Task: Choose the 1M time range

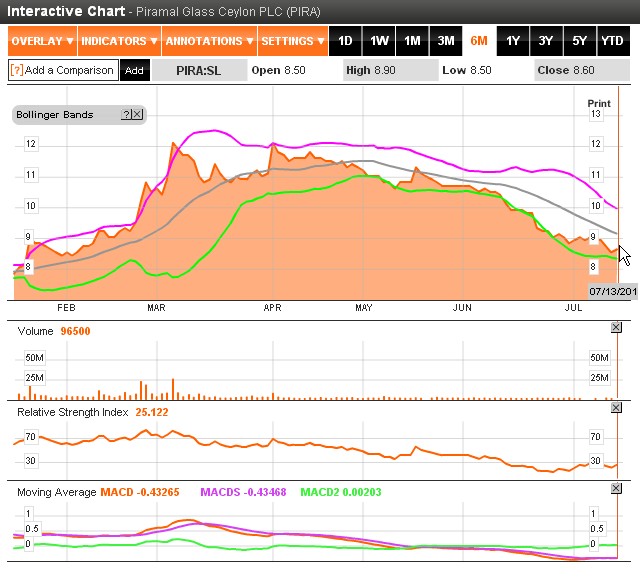Action: tap(412, 41)
